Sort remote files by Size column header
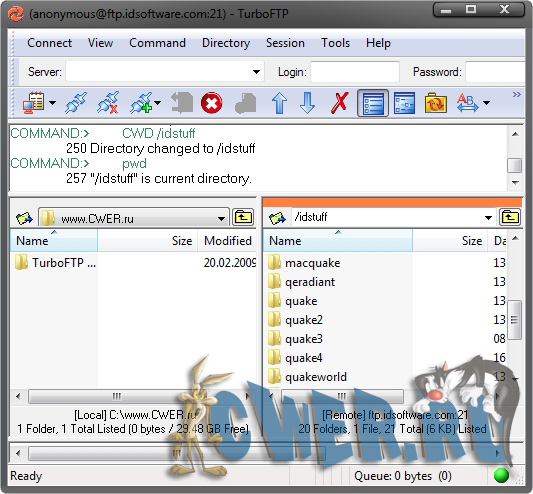533x494 pixels. [450, 241]
